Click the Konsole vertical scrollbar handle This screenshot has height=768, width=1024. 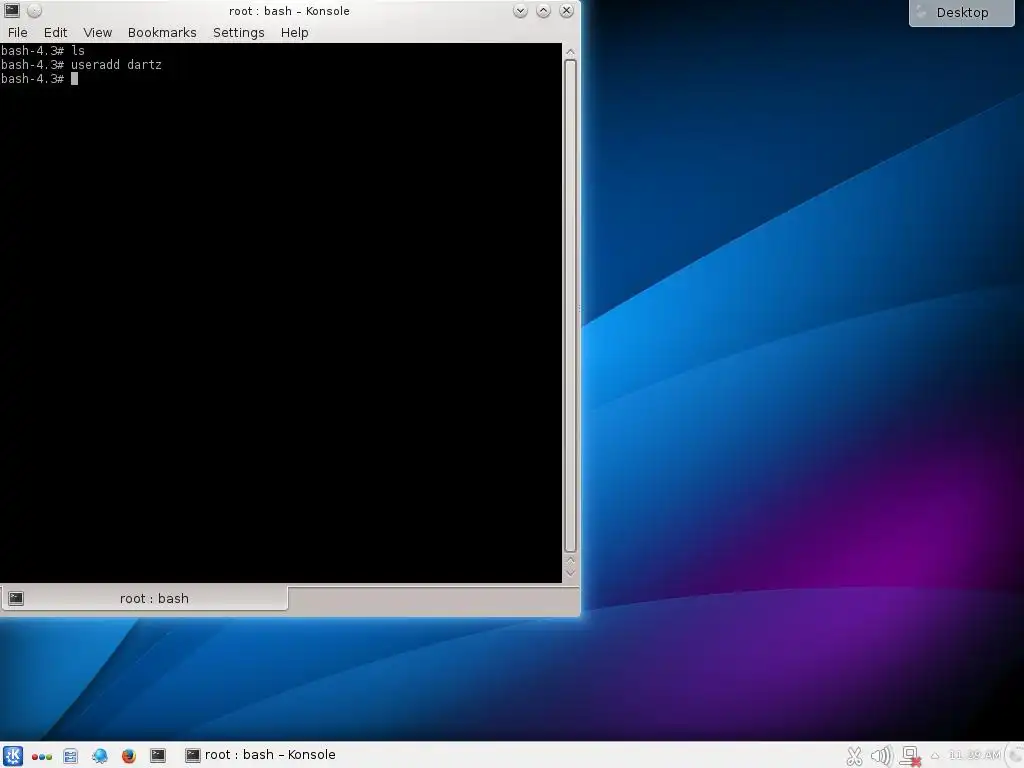click(x=570, y=306)
